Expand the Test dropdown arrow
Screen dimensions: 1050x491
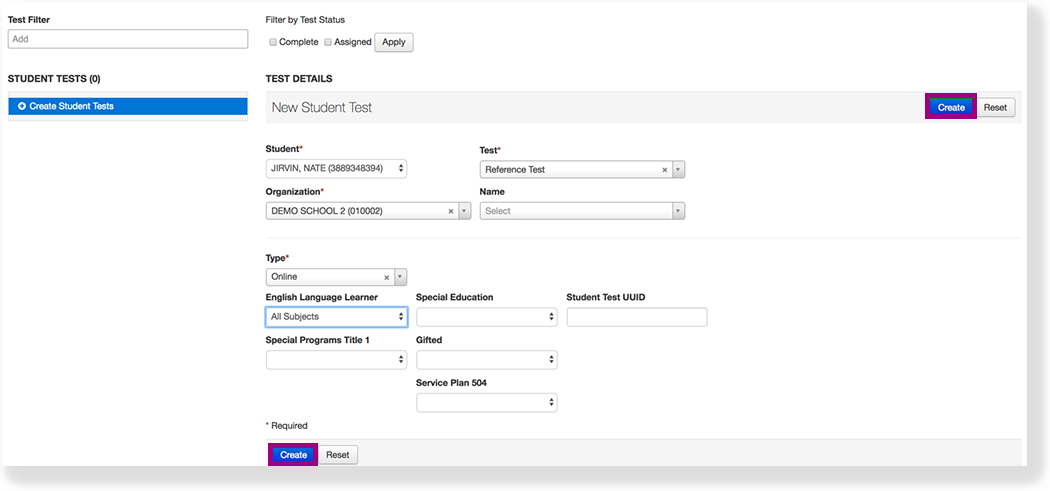pos(678,170)
